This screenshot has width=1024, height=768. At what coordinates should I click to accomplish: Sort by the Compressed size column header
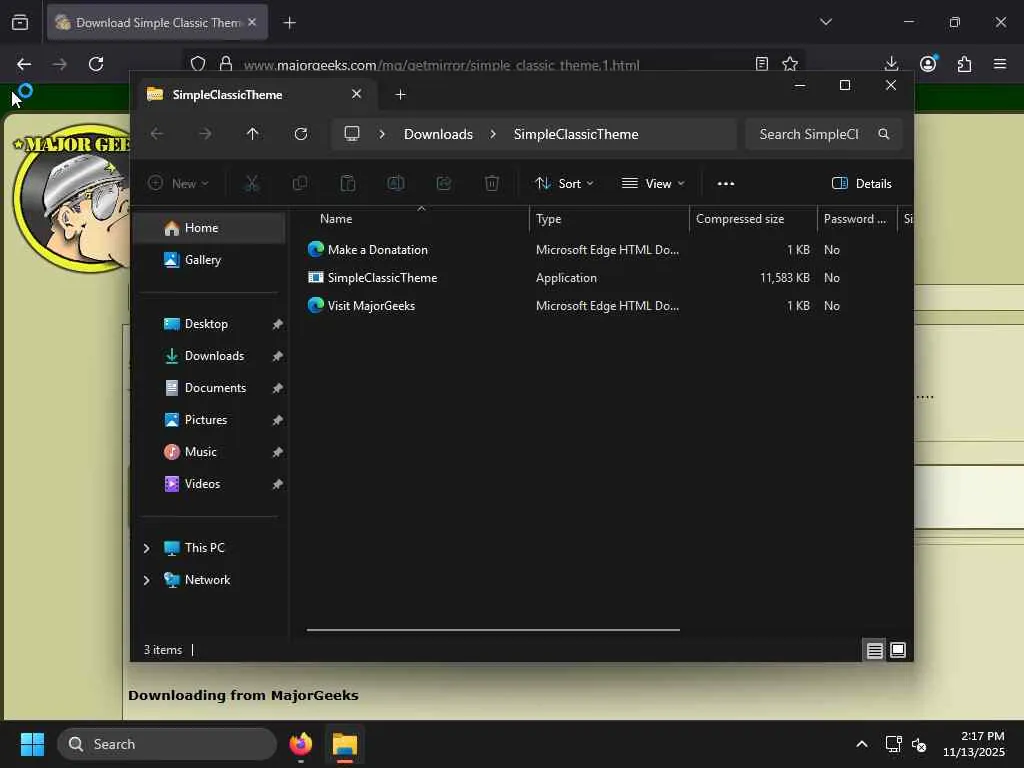pyautogui.click(x=753, y=219)
